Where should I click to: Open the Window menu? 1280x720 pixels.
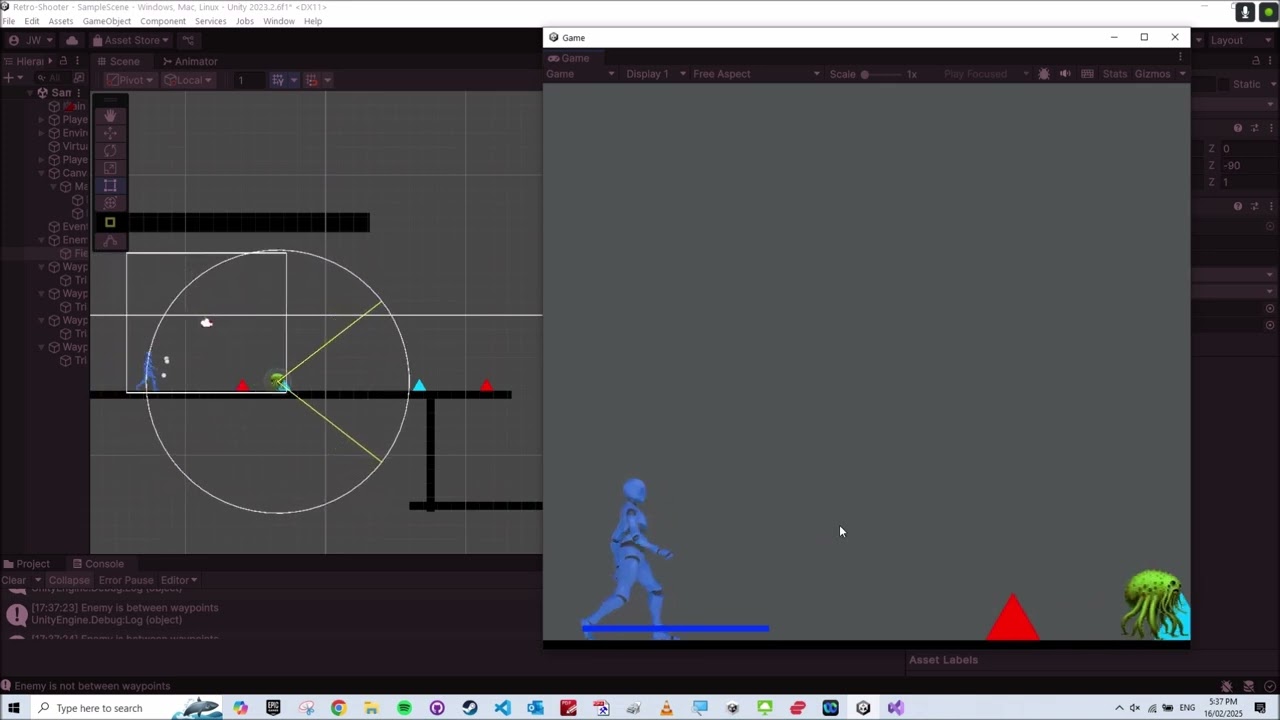pyautogui.click(x=278, y=21)
